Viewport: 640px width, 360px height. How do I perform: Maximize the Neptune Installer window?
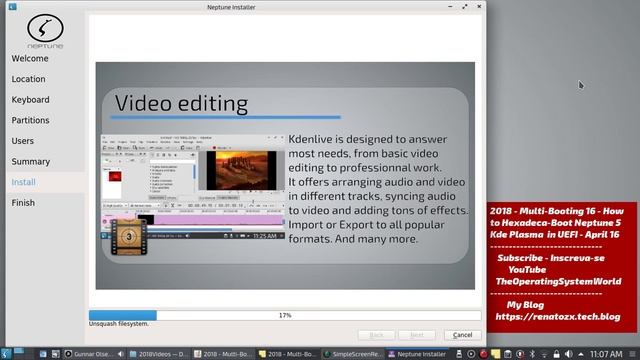tap(464, 7)
